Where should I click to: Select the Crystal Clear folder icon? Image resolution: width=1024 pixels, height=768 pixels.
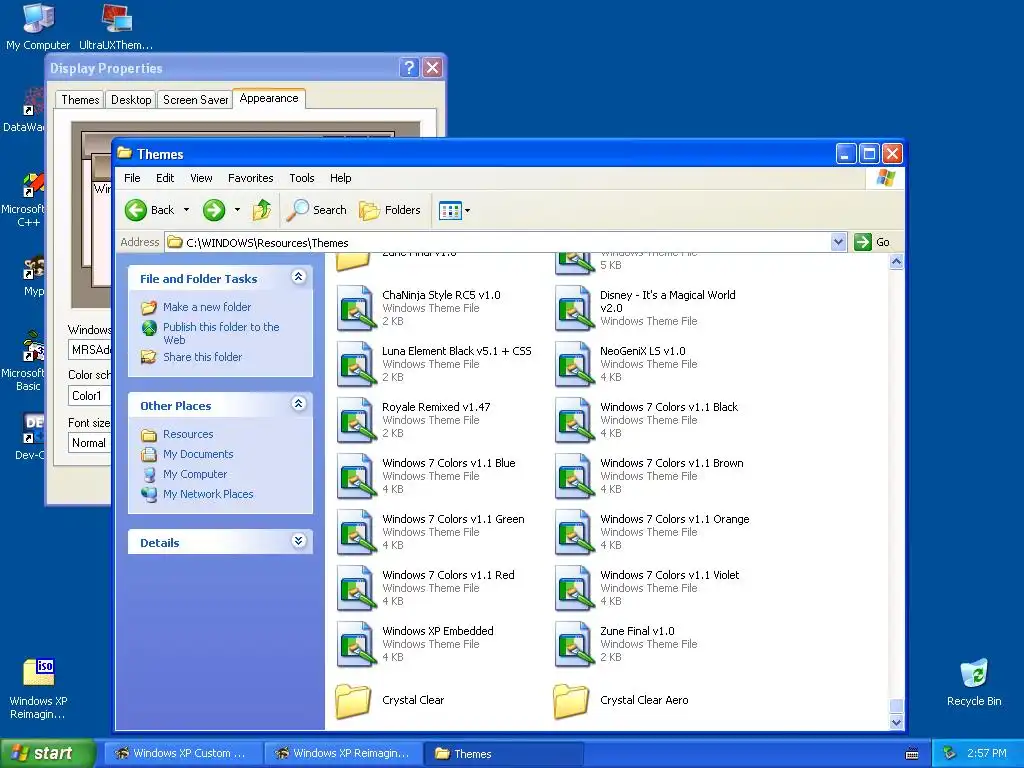pos(353,701)
